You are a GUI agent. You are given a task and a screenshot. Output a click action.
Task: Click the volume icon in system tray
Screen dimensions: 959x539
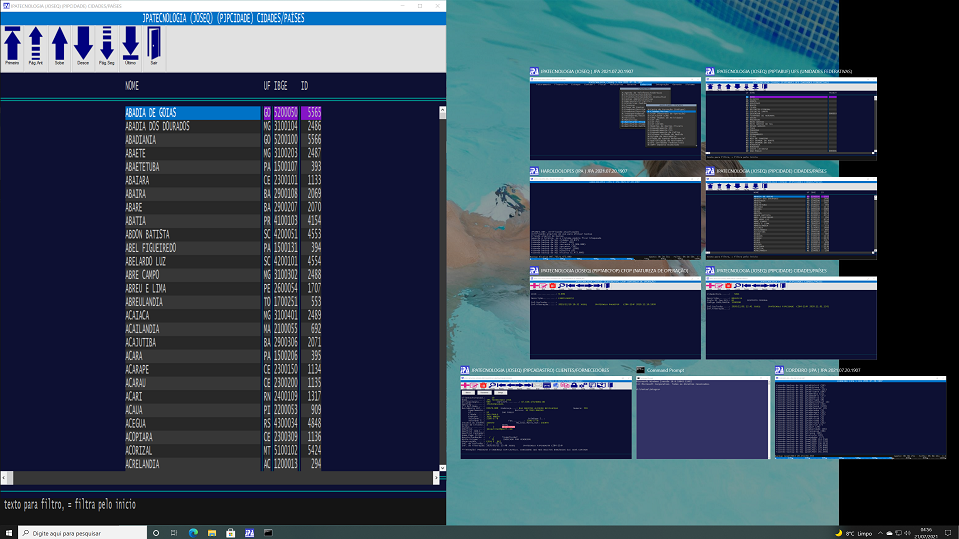[x=907, y=533]
